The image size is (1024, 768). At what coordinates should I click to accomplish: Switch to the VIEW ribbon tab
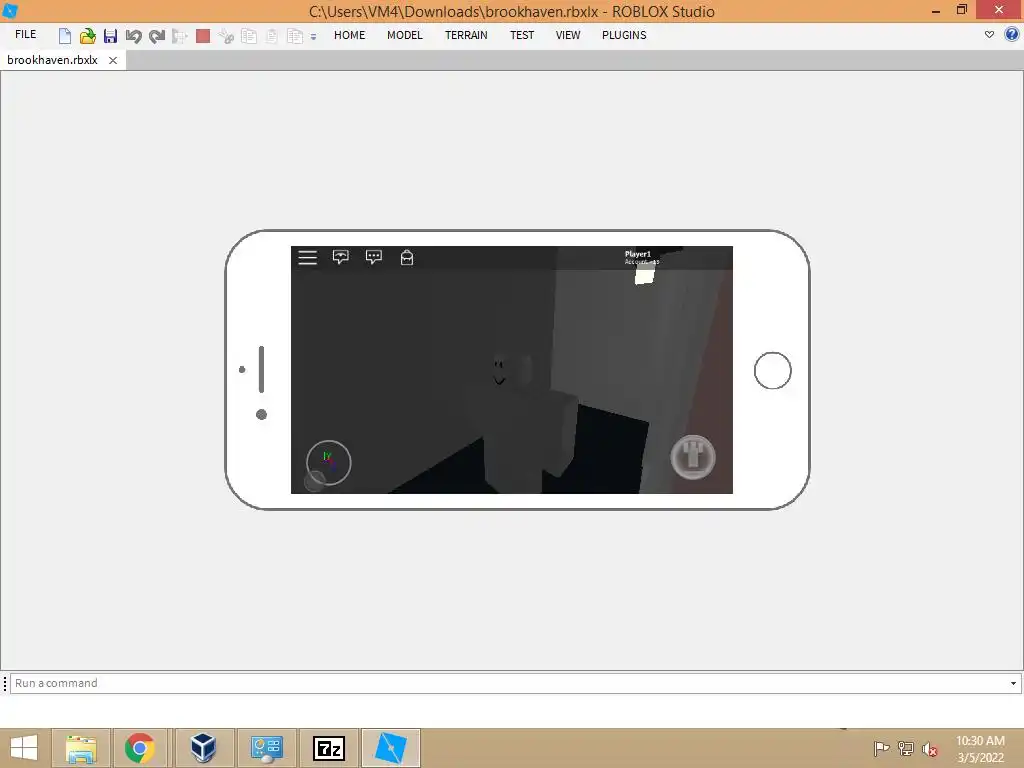(568, 35)
